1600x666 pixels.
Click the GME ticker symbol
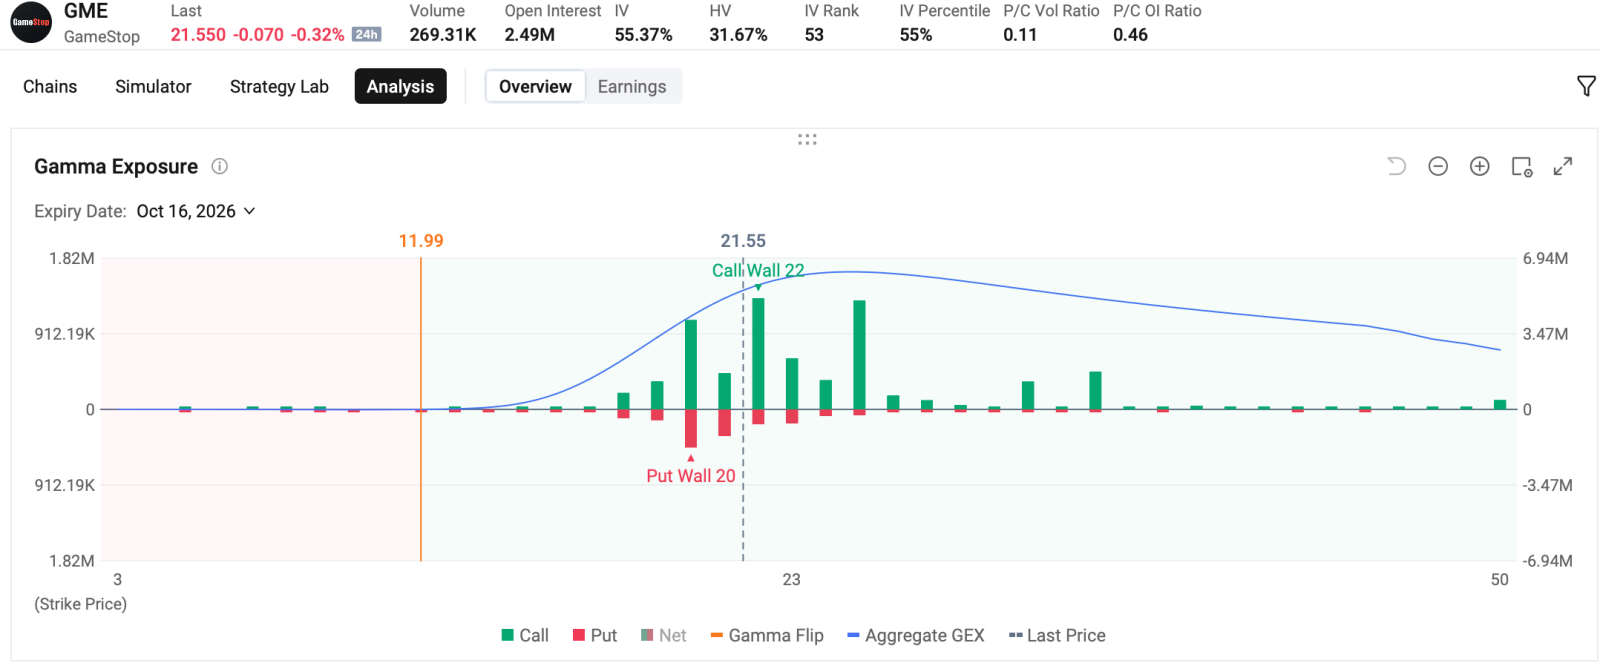(x=86, y=11)
